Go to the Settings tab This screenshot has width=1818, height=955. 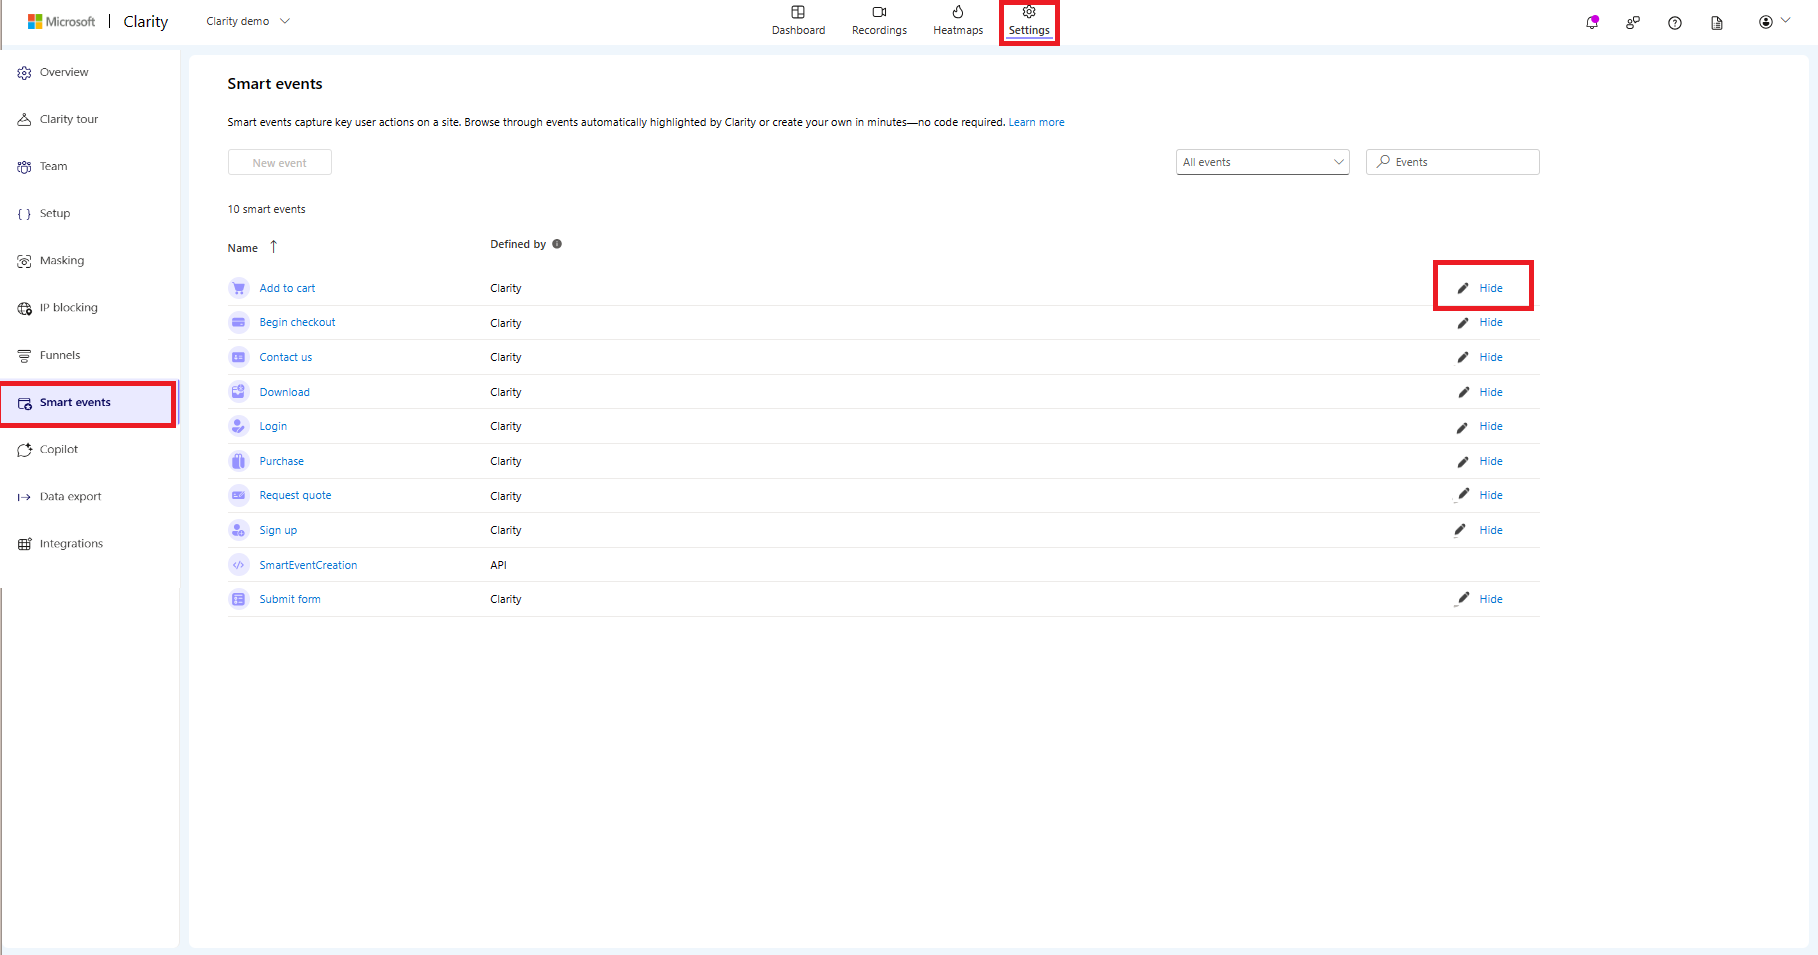(x=1029, y=20)
